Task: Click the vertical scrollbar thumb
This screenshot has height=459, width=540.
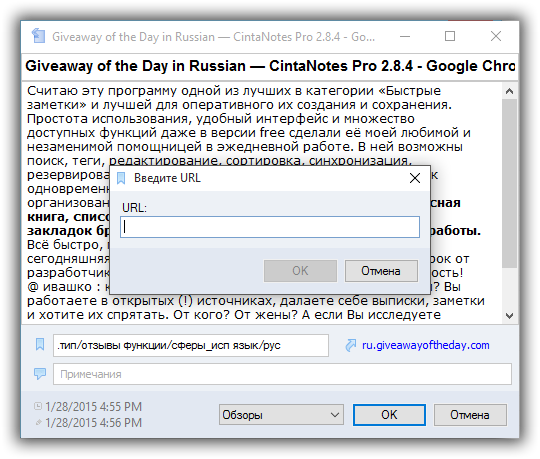Action: [x=509, y=183]
